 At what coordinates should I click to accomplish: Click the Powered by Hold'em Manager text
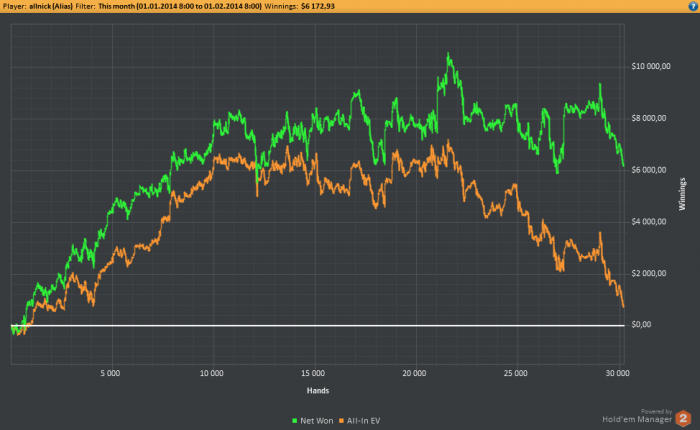click(x=637, y=416)
